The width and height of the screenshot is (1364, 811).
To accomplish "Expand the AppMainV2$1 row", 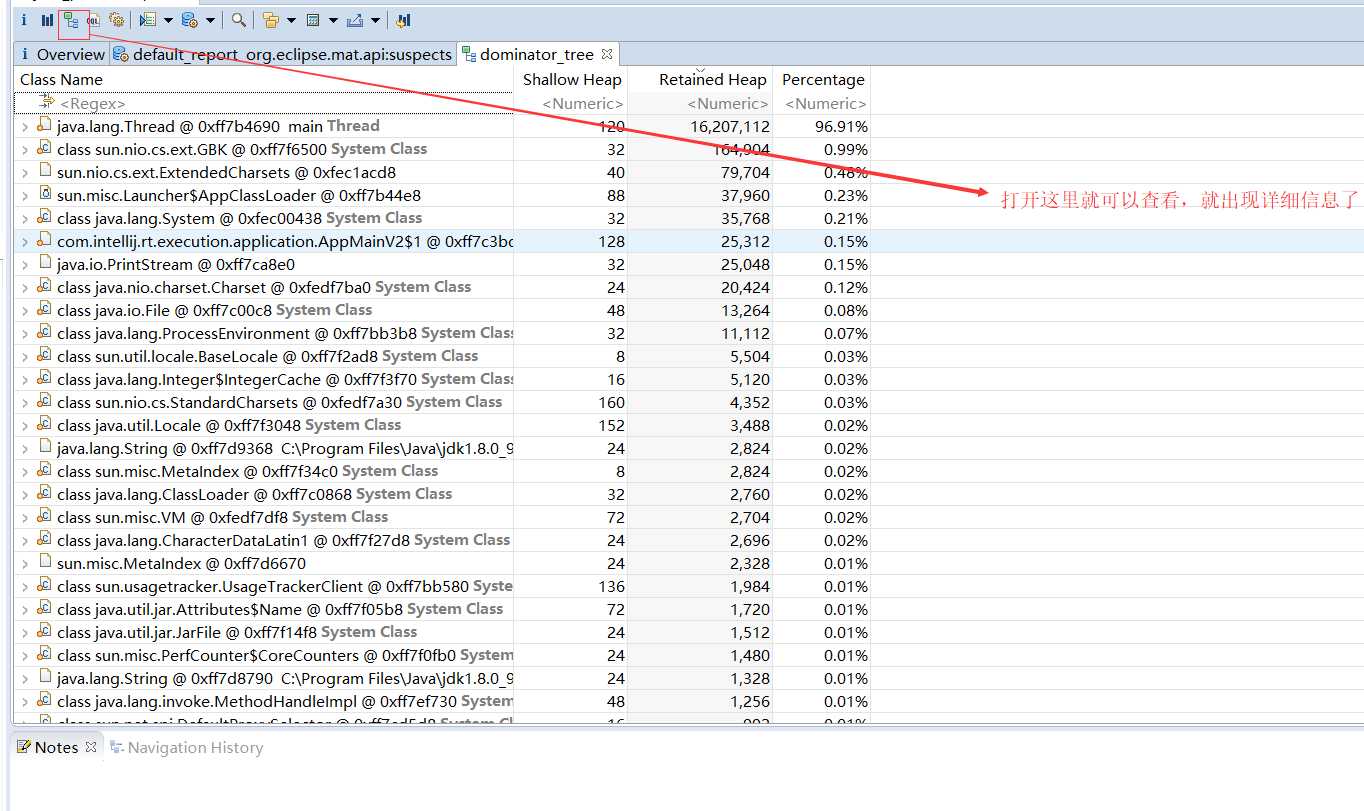I will click(25, 242).
